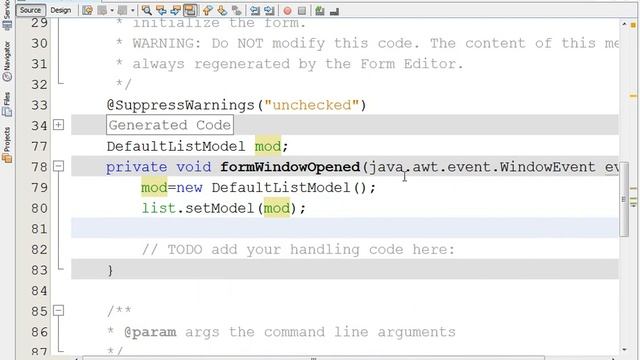640x360 pixels.
Task: Click the Generated Code folded box
Action: (x=170, y=125)
